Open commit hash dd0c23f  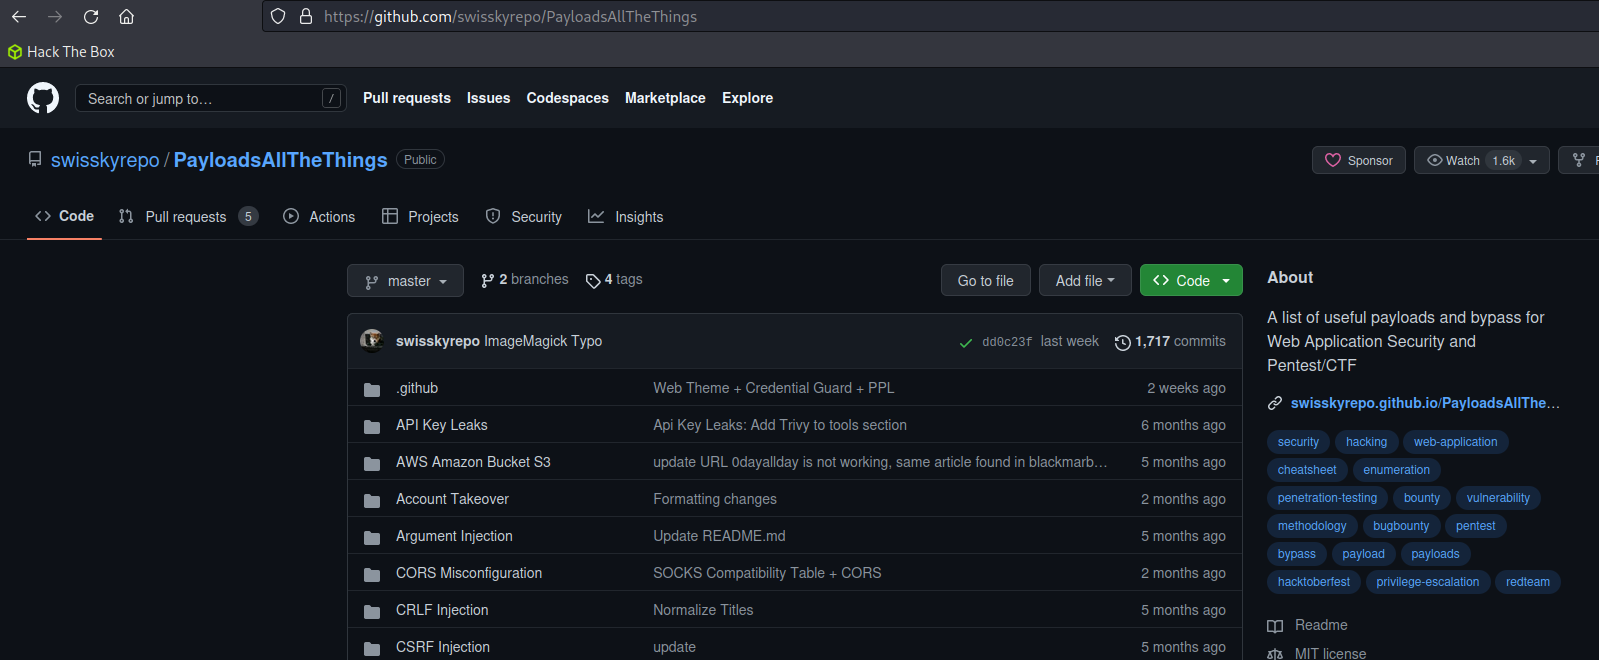point(1006,342)
